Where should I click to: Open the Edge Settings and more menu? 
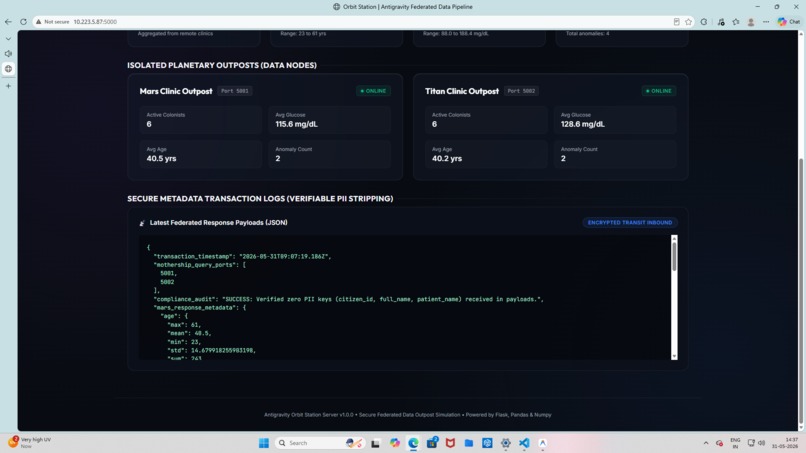click(766, 22)
